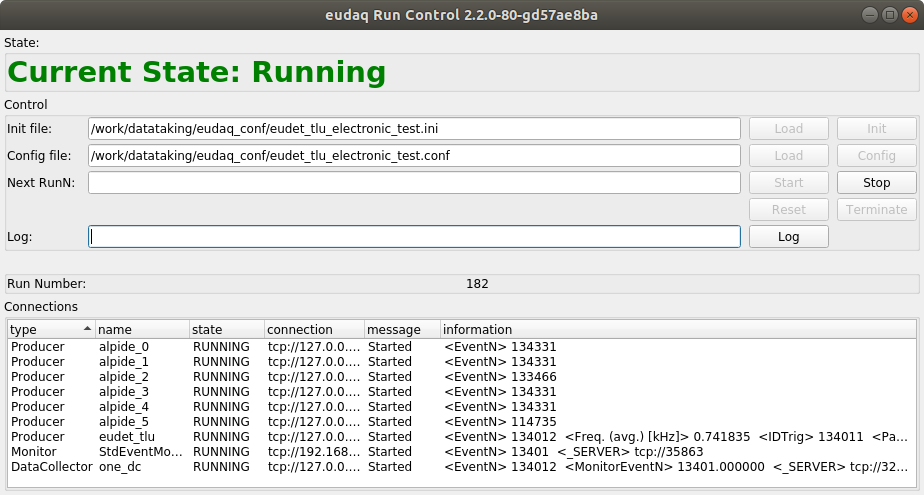Click the information column header

(x=676, y=329)
